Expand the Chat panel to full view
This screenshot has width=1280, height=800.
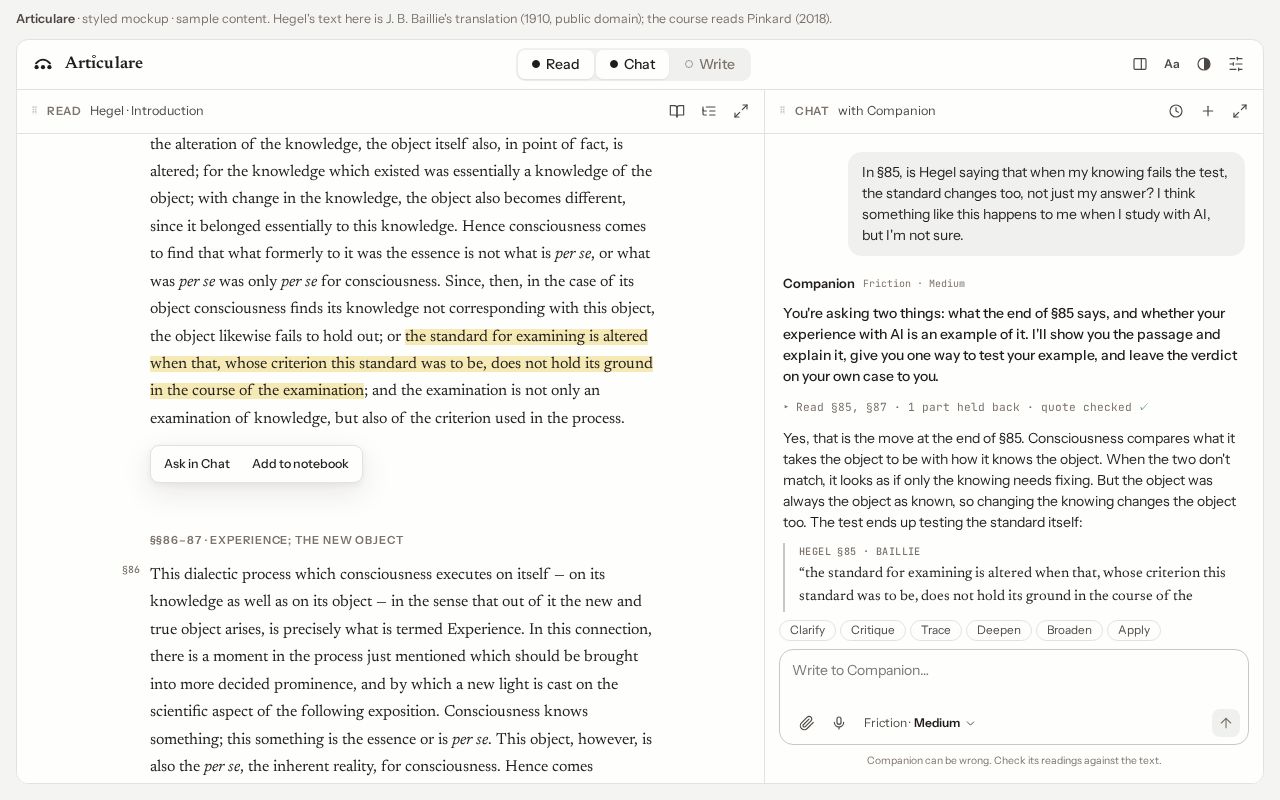(1240, 111)
